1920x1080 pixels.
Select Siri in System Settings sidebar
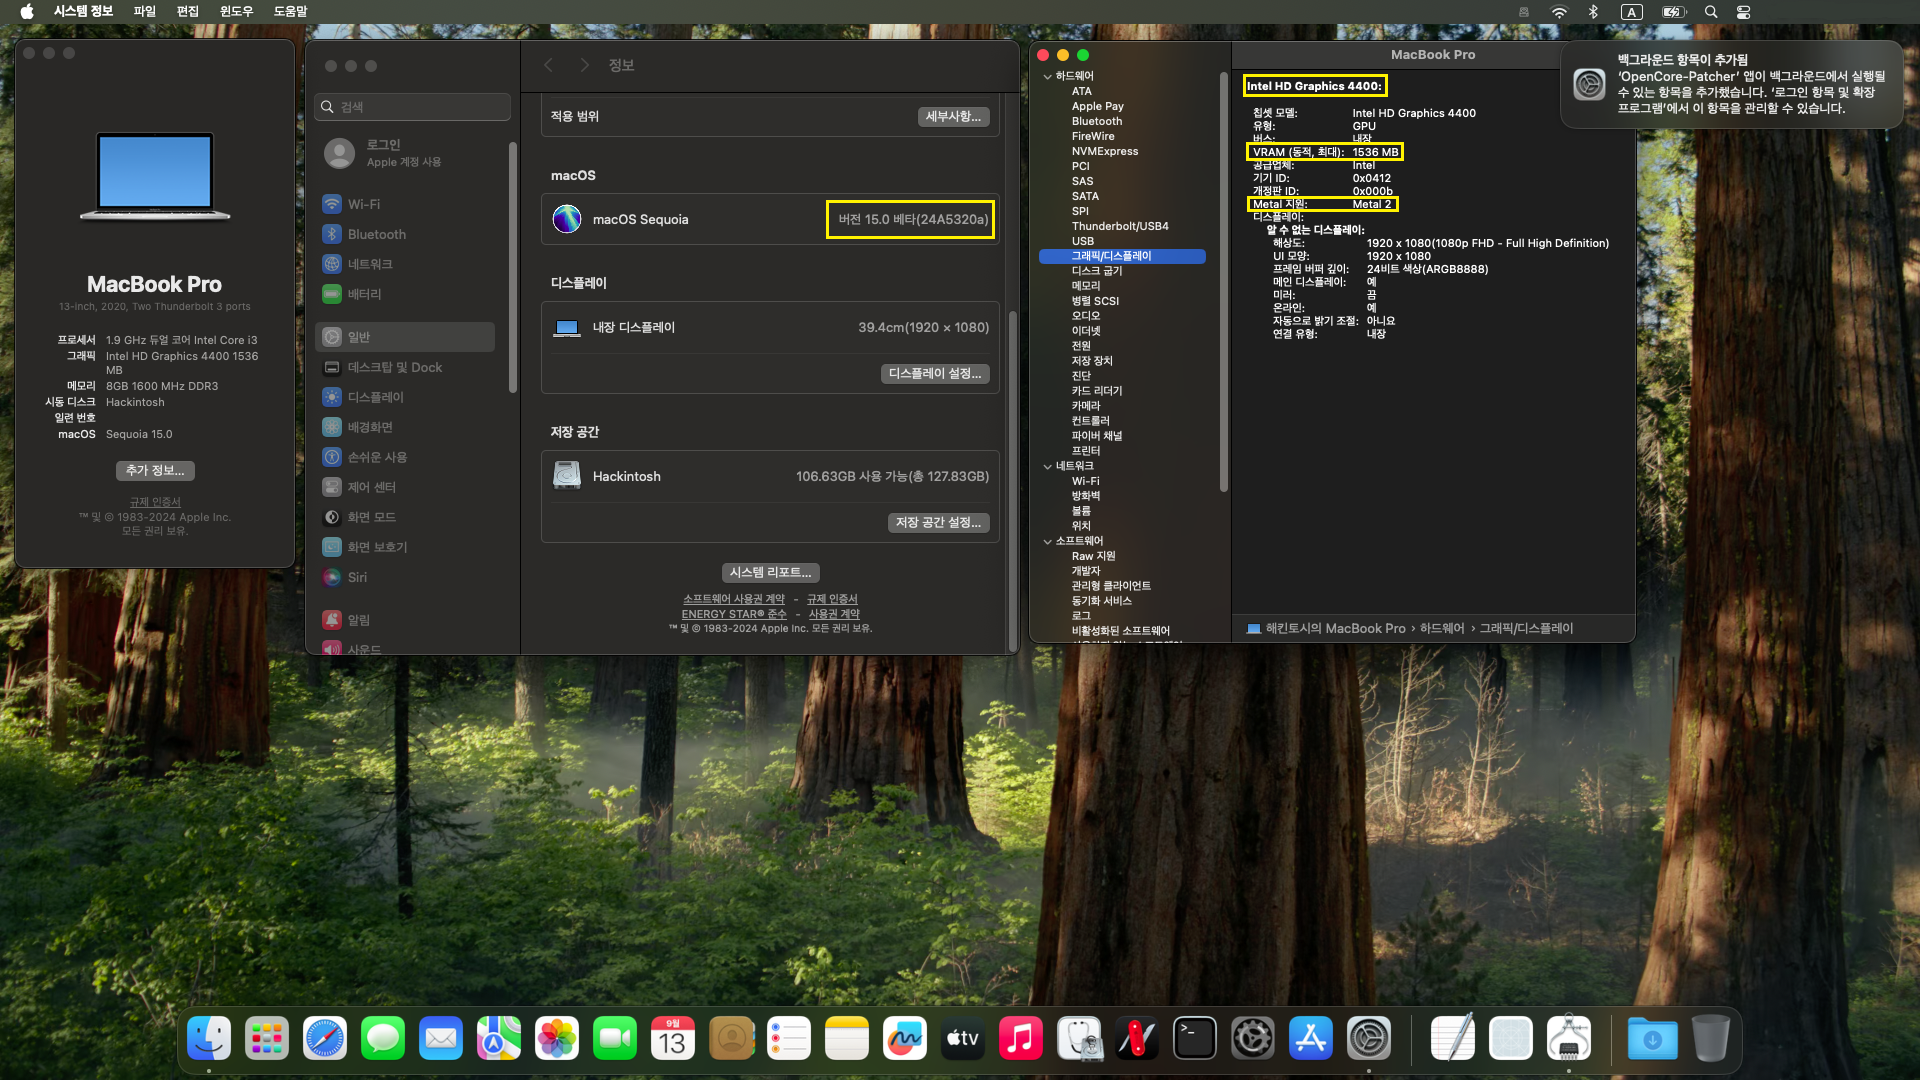pyautogui.click(x=405, y=577)
